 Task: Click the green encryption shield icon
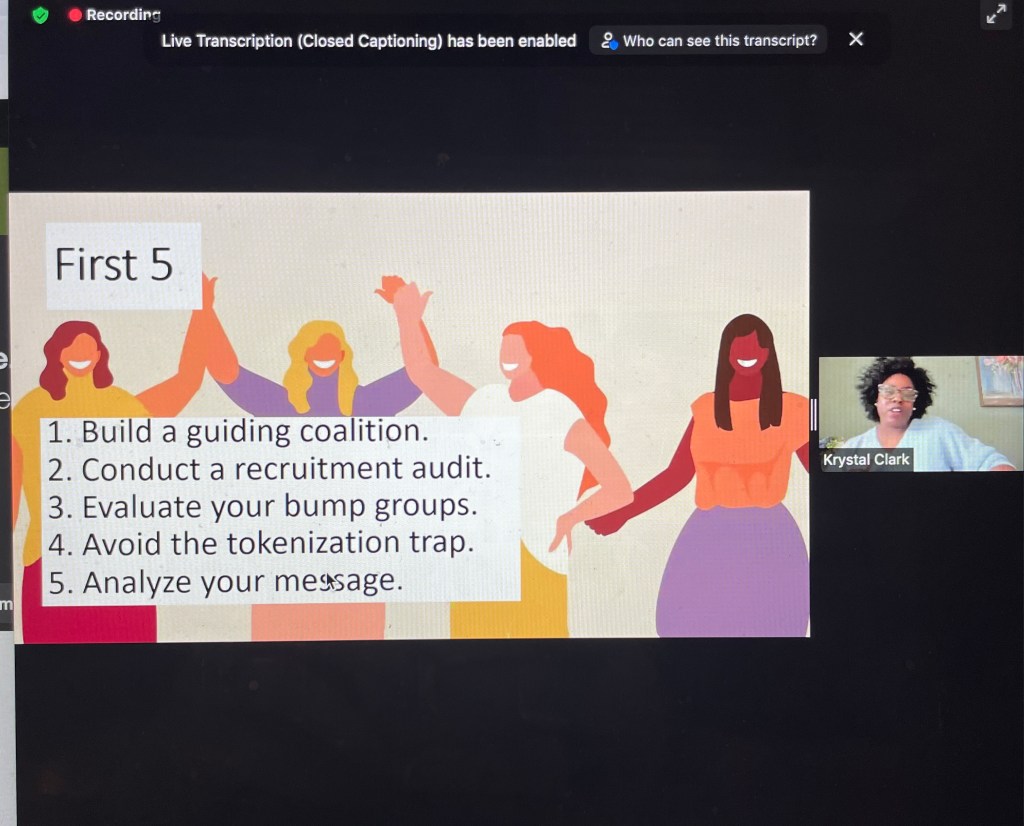click(40, 15)
